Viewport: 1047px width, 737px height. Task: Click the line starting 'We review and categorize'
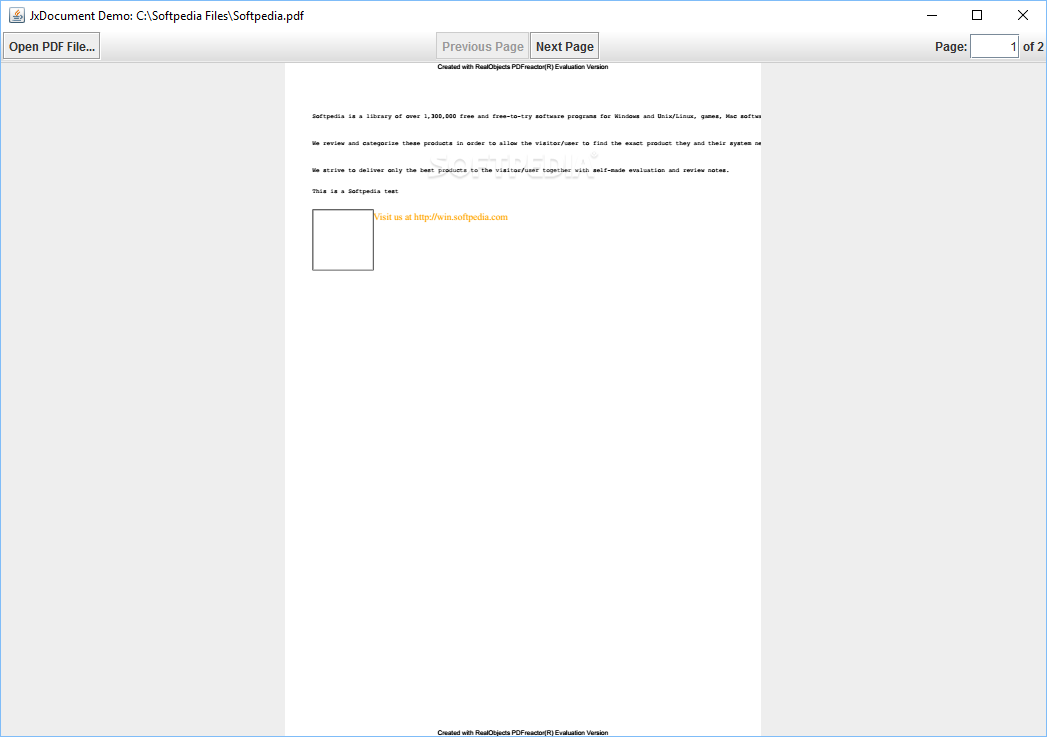pos(536,143)
